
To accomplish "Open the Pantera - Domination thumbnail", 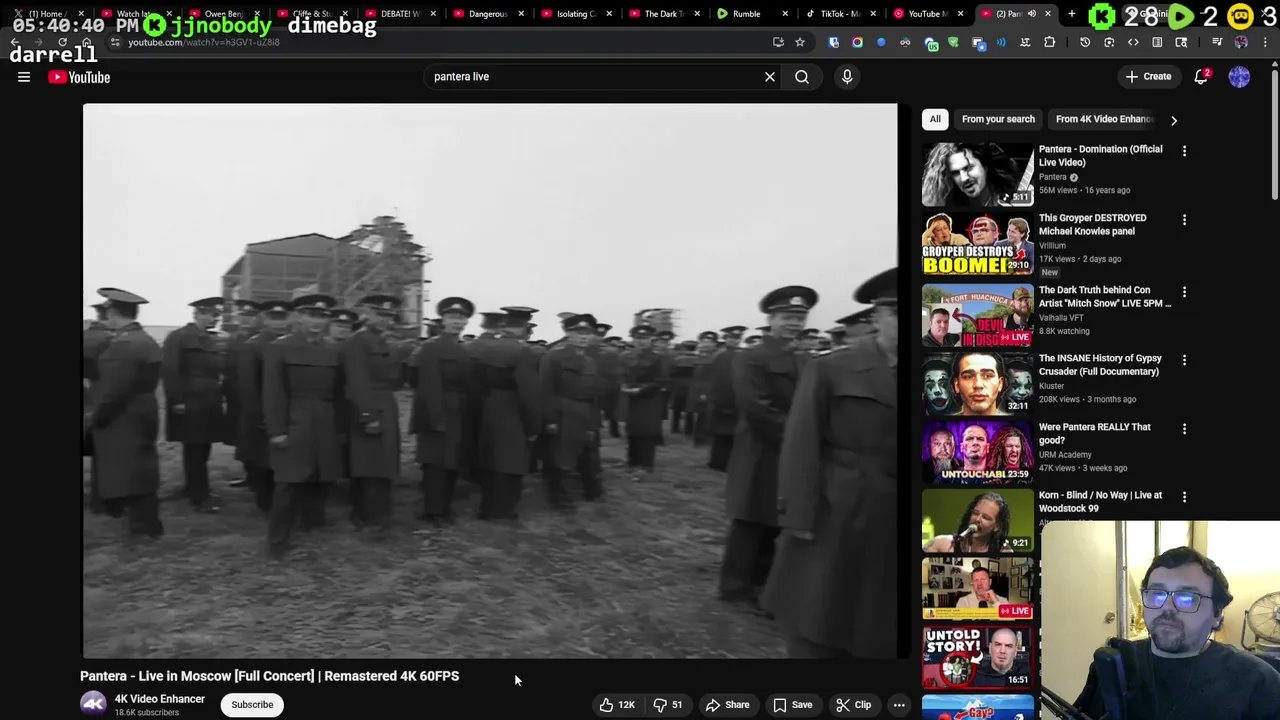I will pos(978,174).
